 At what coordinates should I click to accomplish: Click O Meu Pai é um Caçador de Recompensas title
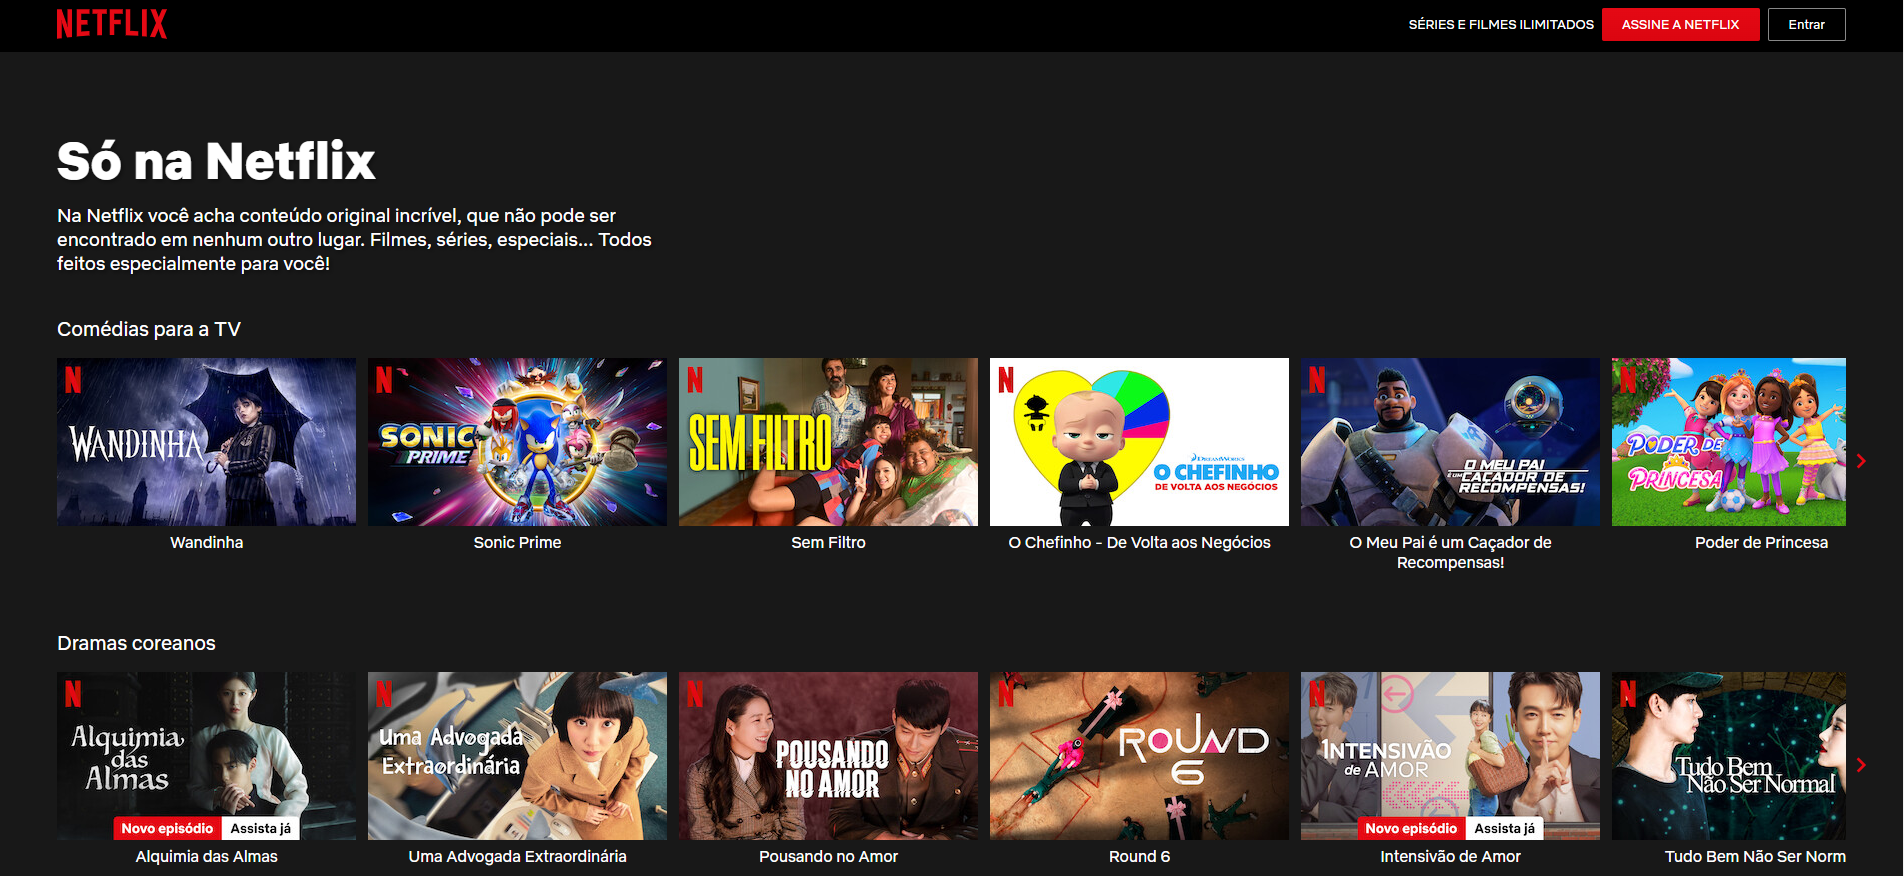pos(1450,552)
